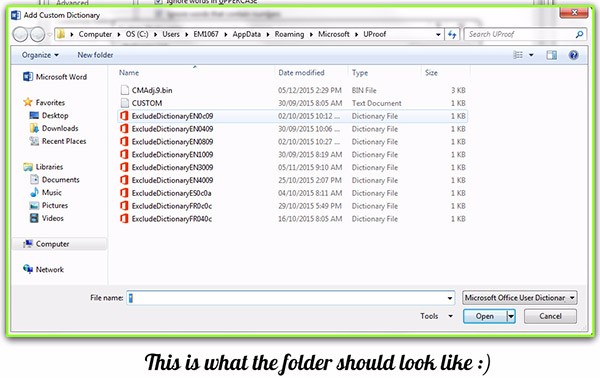Click the search magnifier icon
Image resolution: width=600 pixels, height=378 pixels.
click(x=579, y=34)
